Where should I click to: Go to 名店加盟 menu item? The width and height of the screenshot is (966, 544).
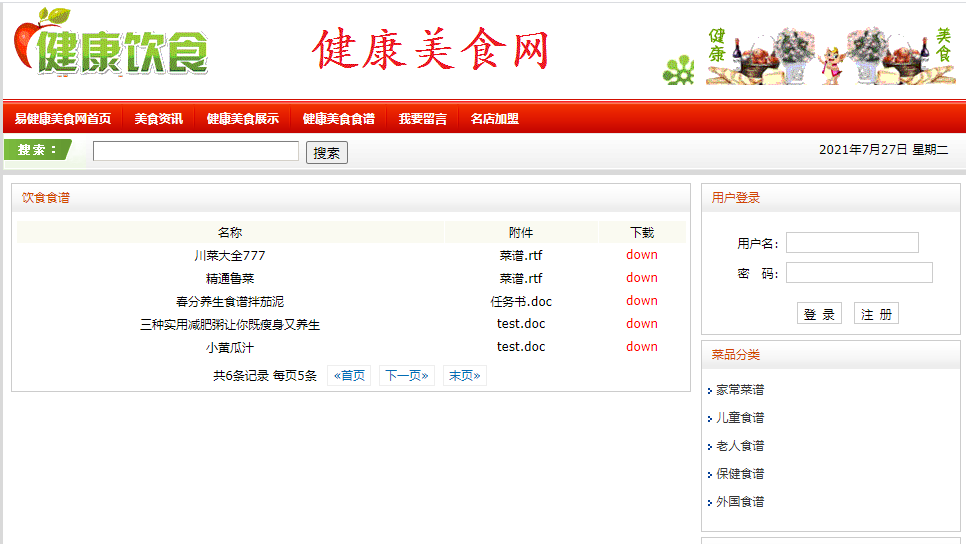click(495, 118)
